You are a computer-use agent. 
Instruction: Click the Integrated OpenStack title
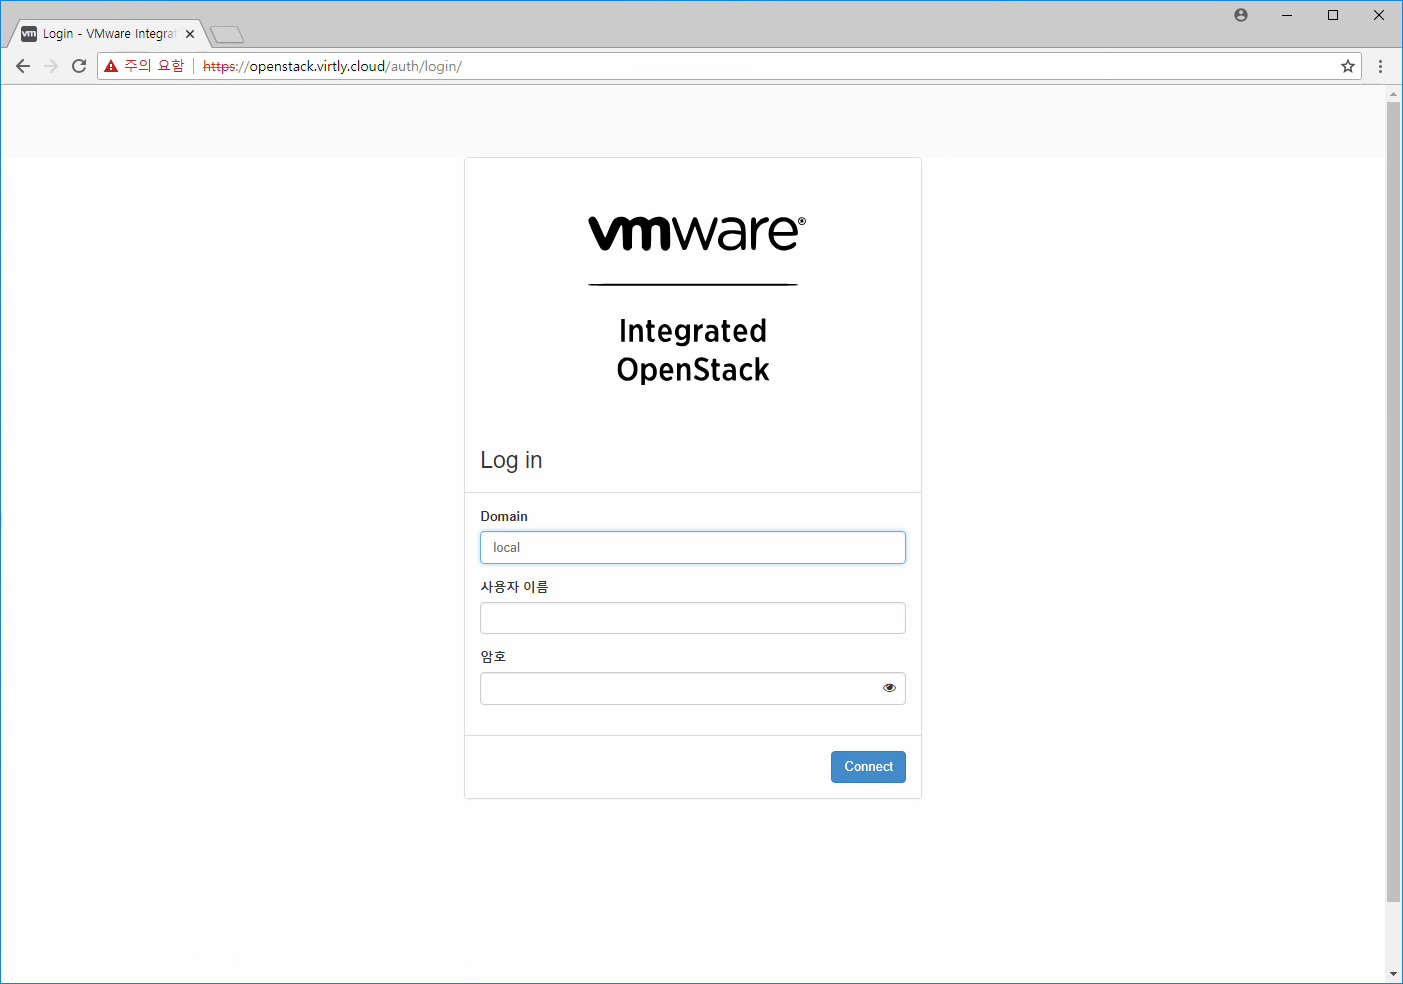[693, 350]
